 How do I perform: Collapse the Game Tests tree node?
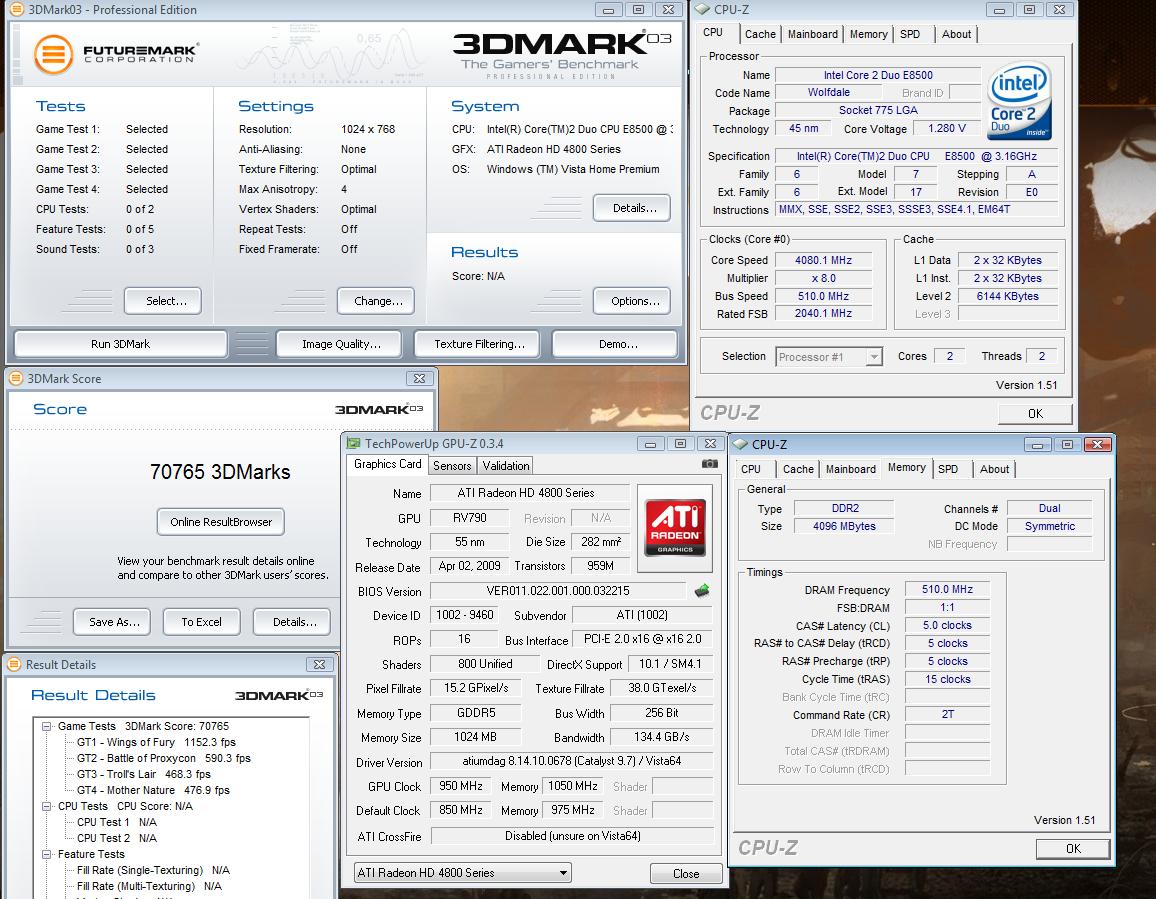(x=46, y=726)
